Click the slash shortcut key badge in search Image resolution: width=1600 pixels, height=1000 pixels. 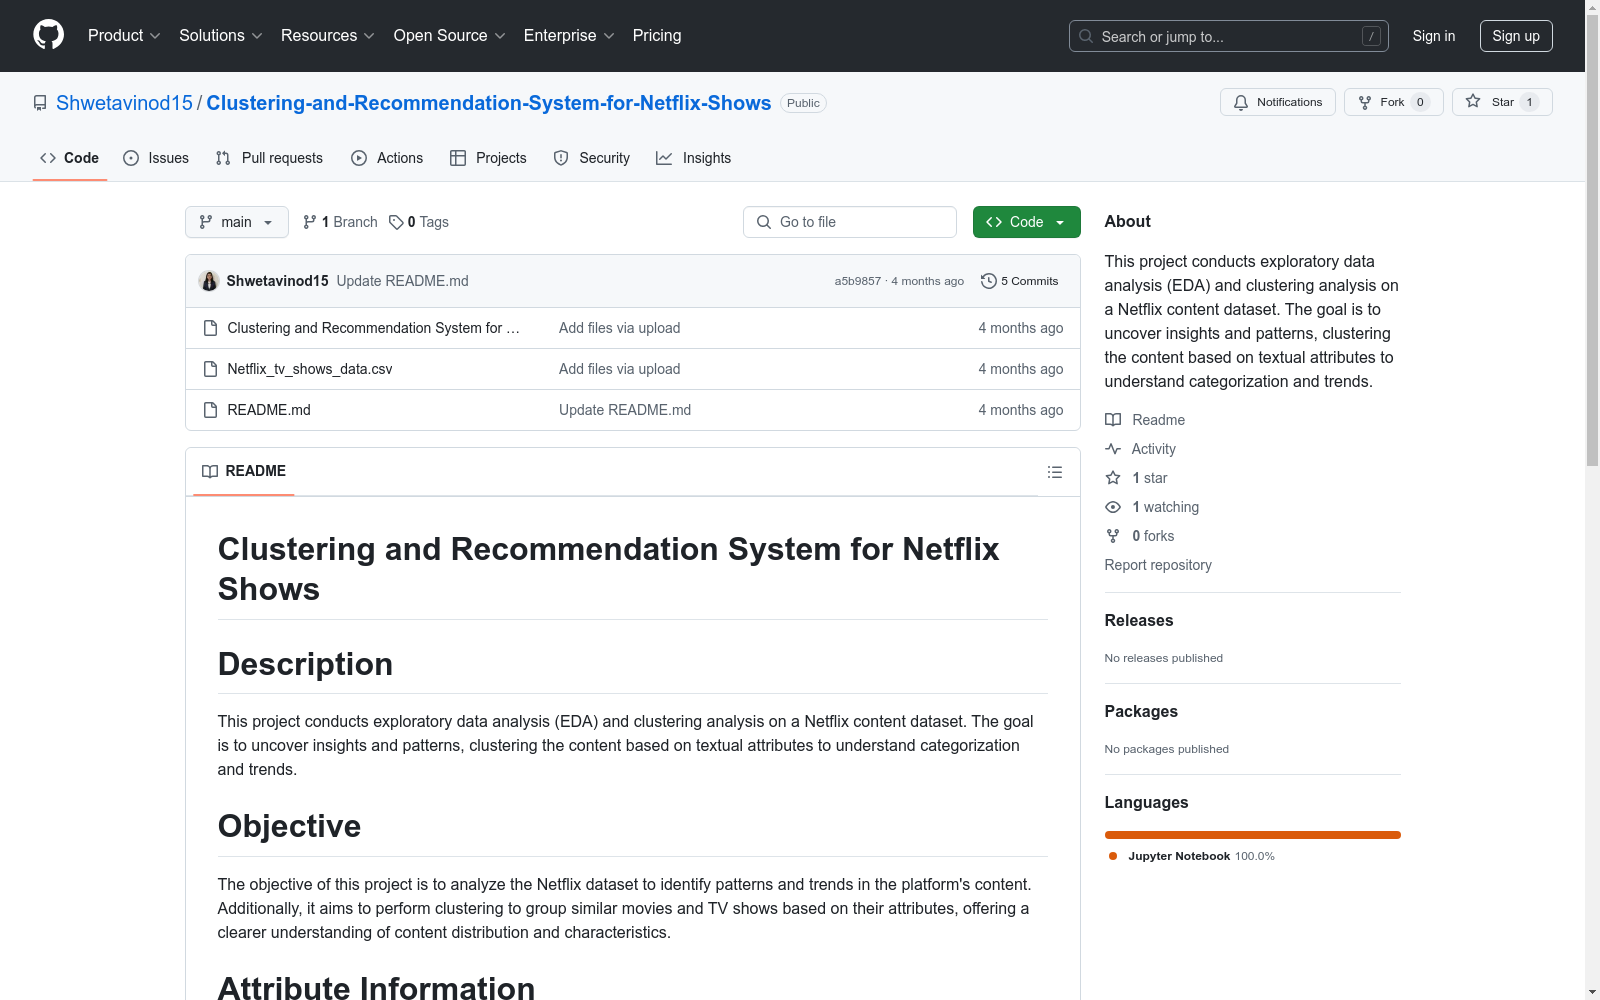tap(1371, 36)
